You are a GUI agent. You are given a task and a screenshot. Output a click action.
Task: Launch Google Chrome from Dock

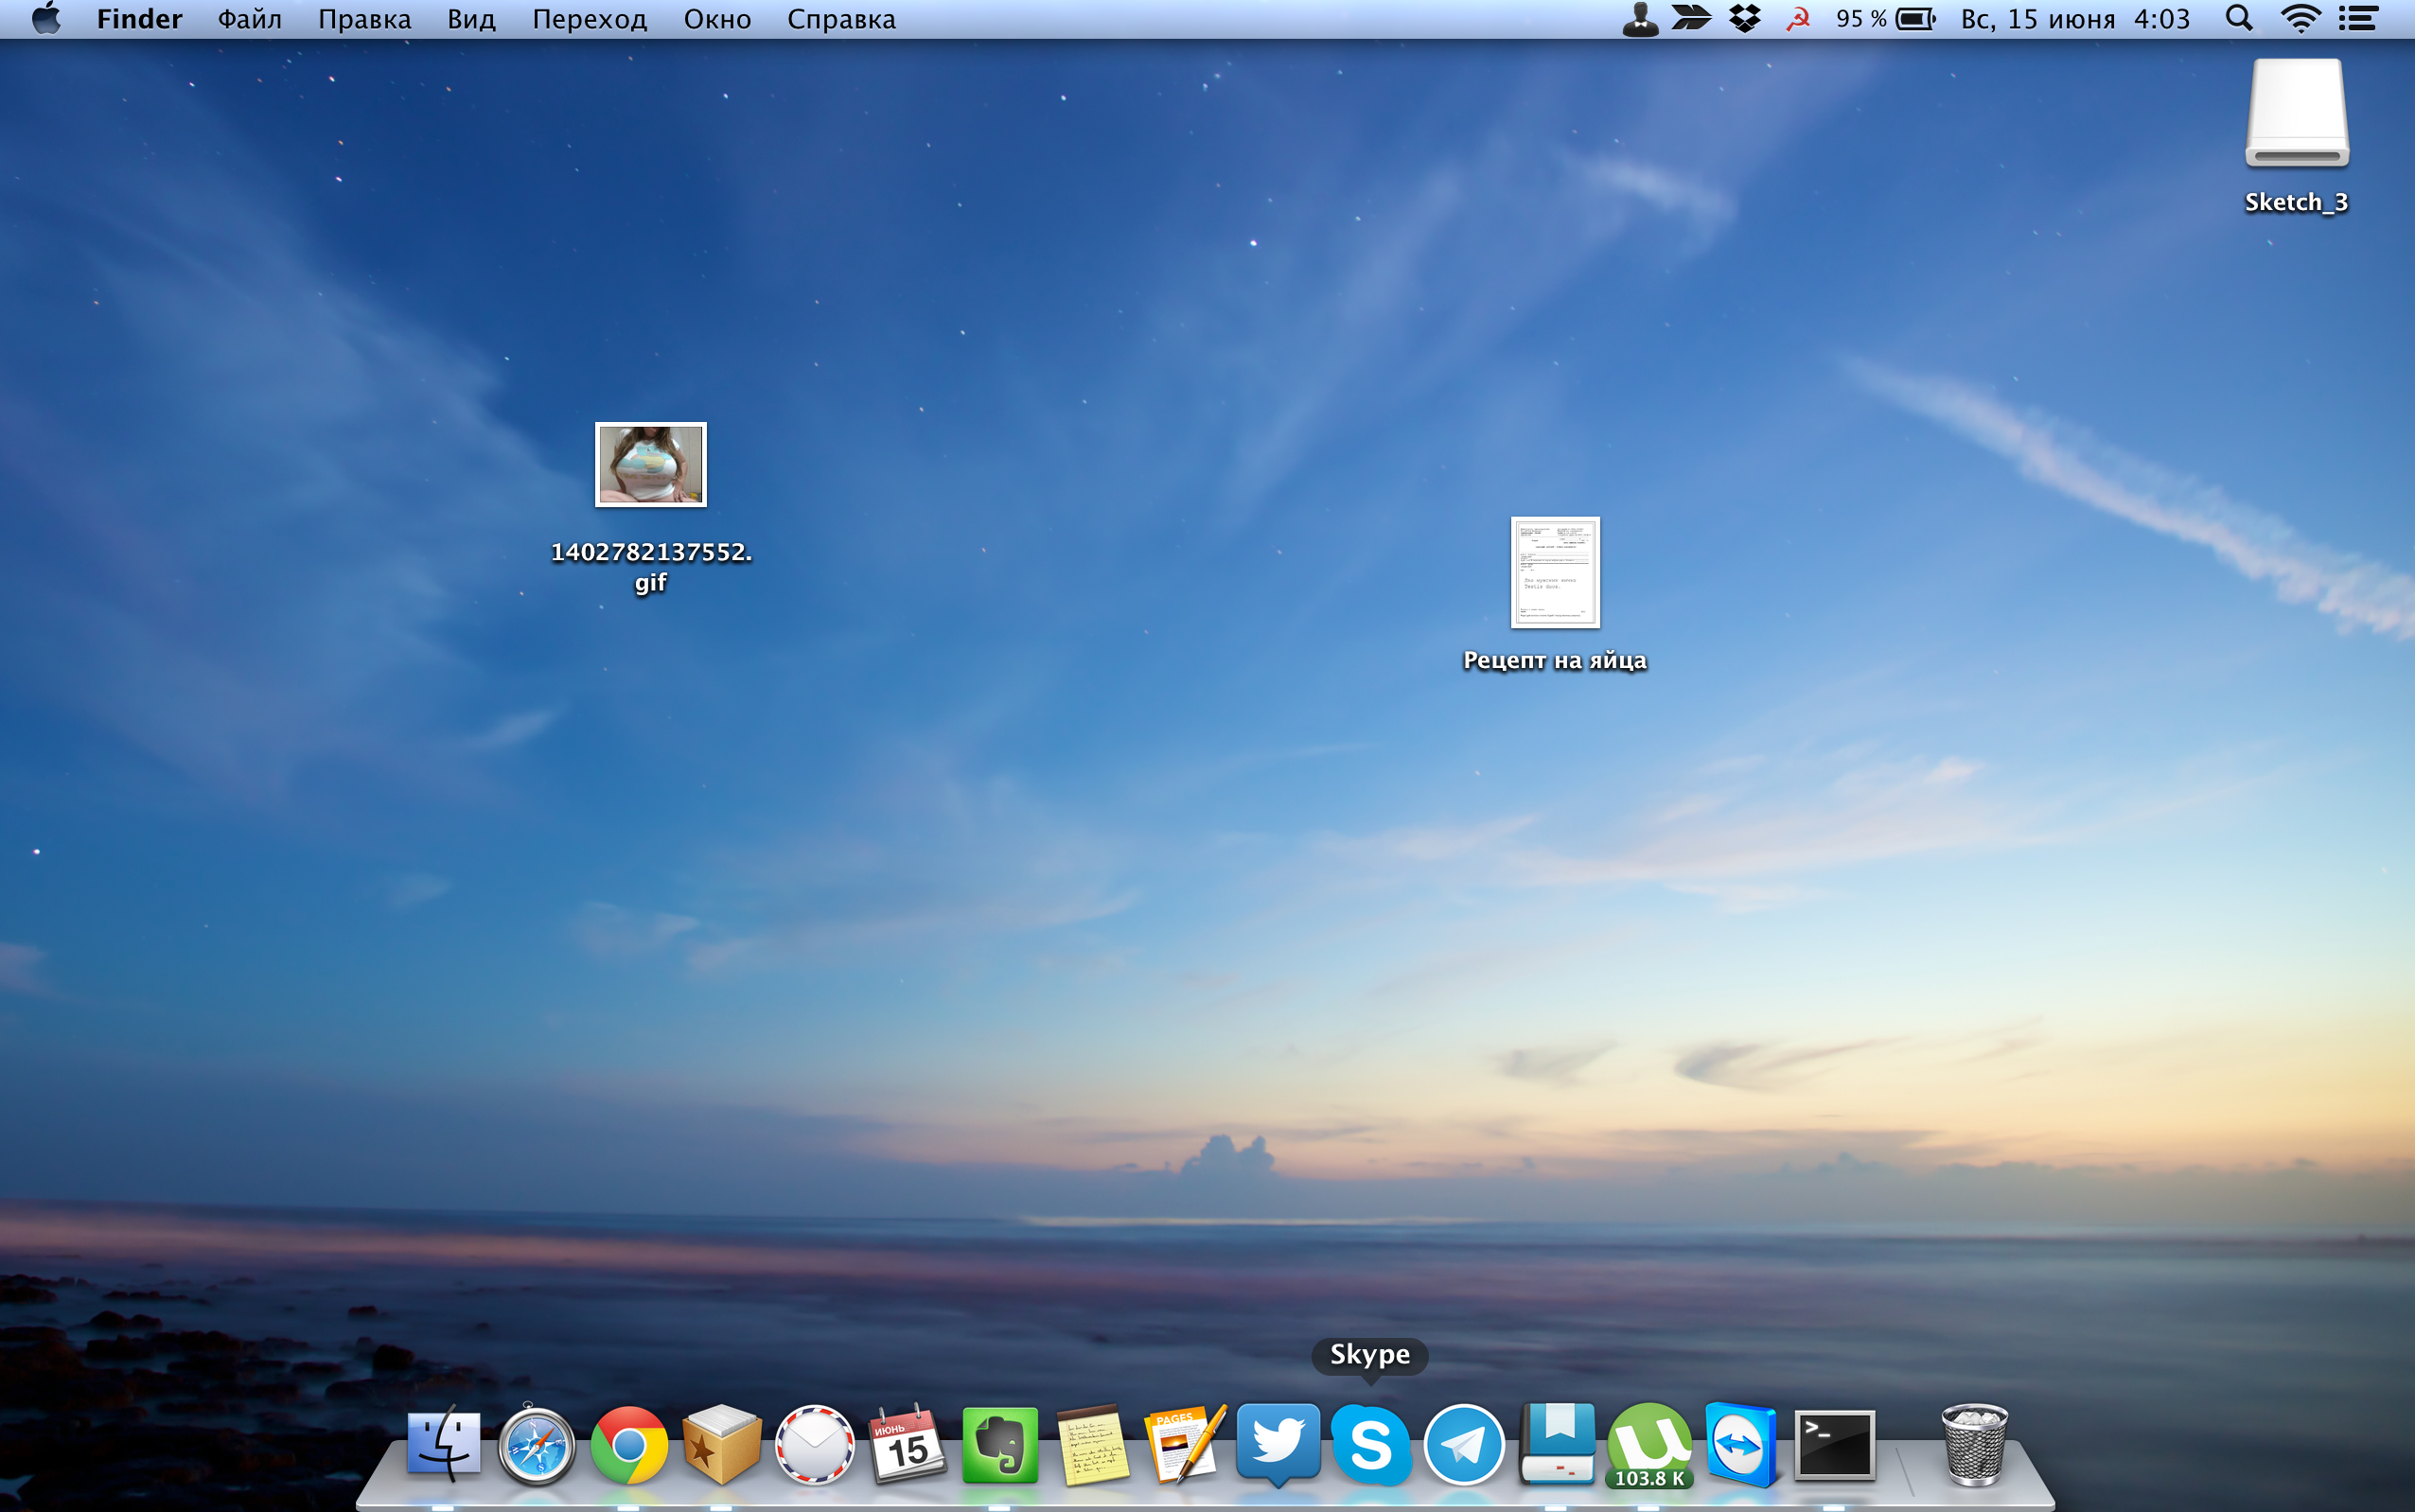[x=629, y=1444]
